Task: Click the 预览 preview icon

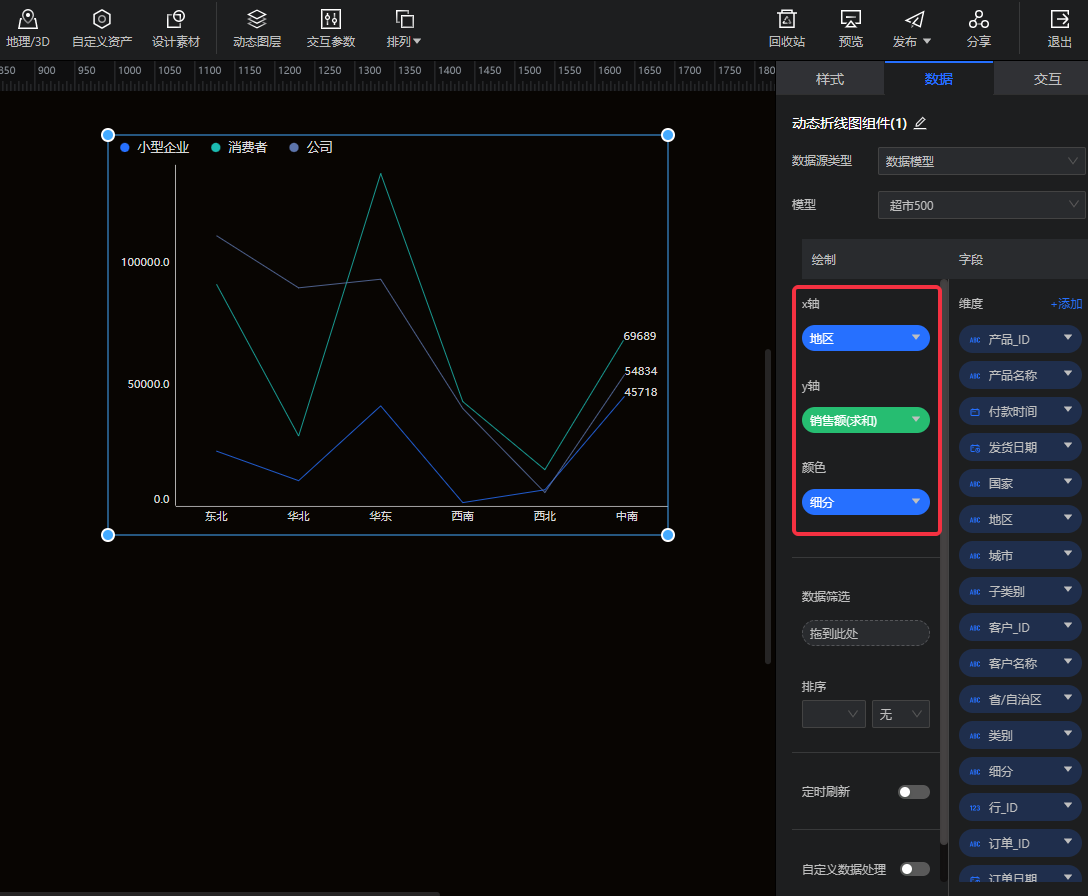Action: (x=851, y=20)
